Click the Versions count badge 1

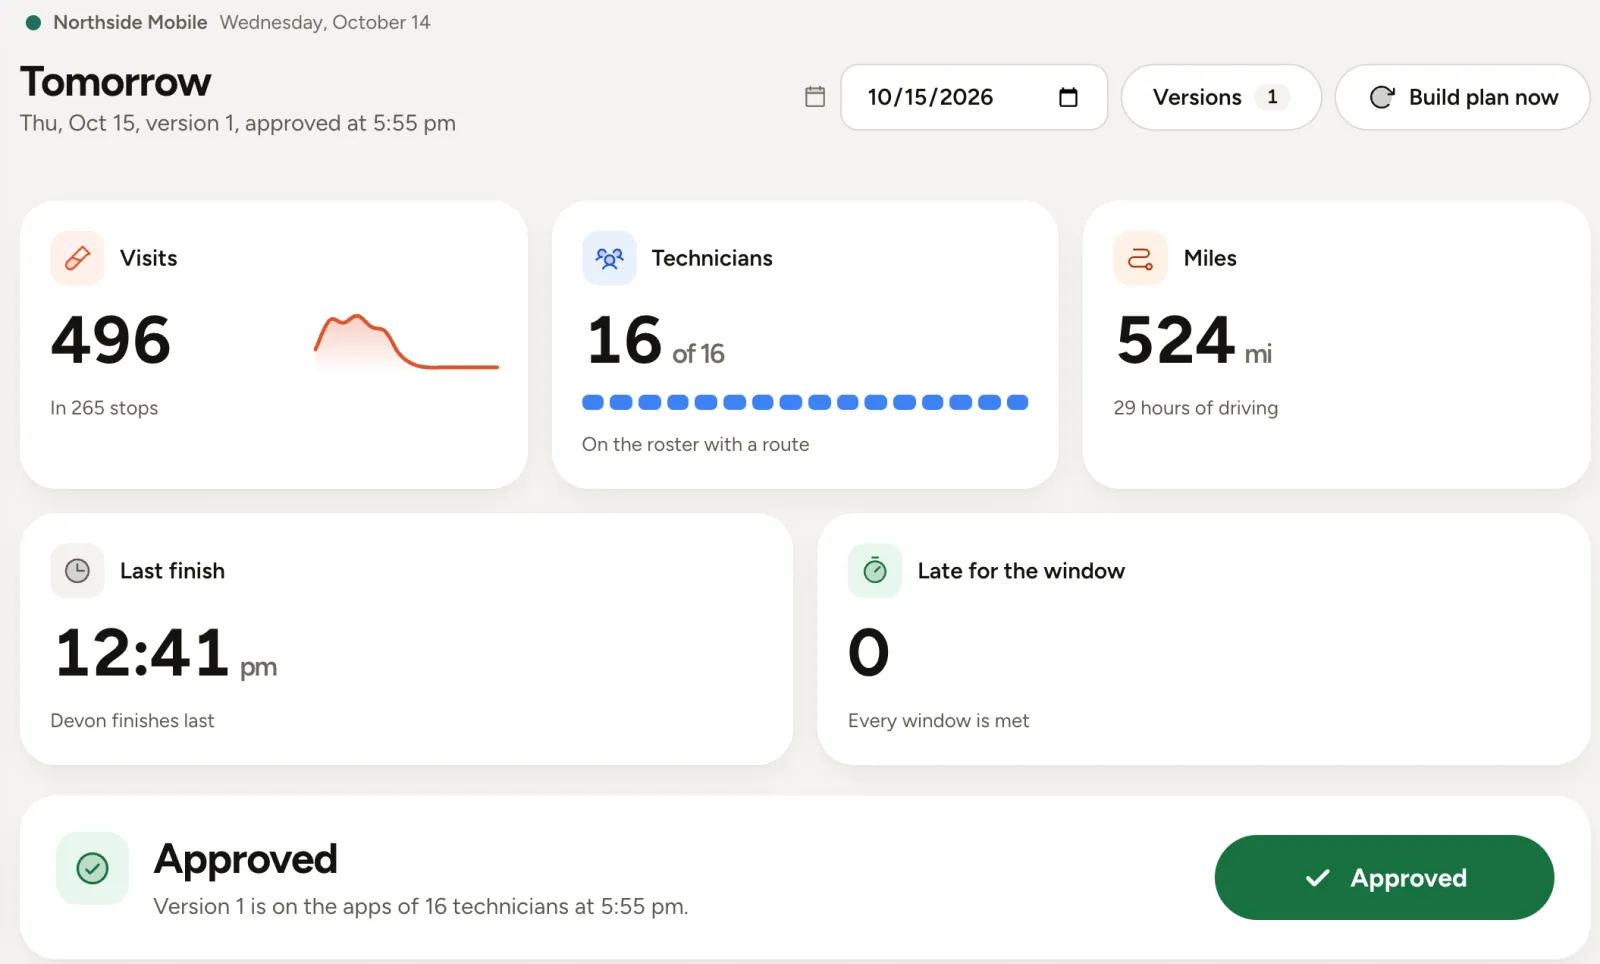click(x=1272, y=97)
